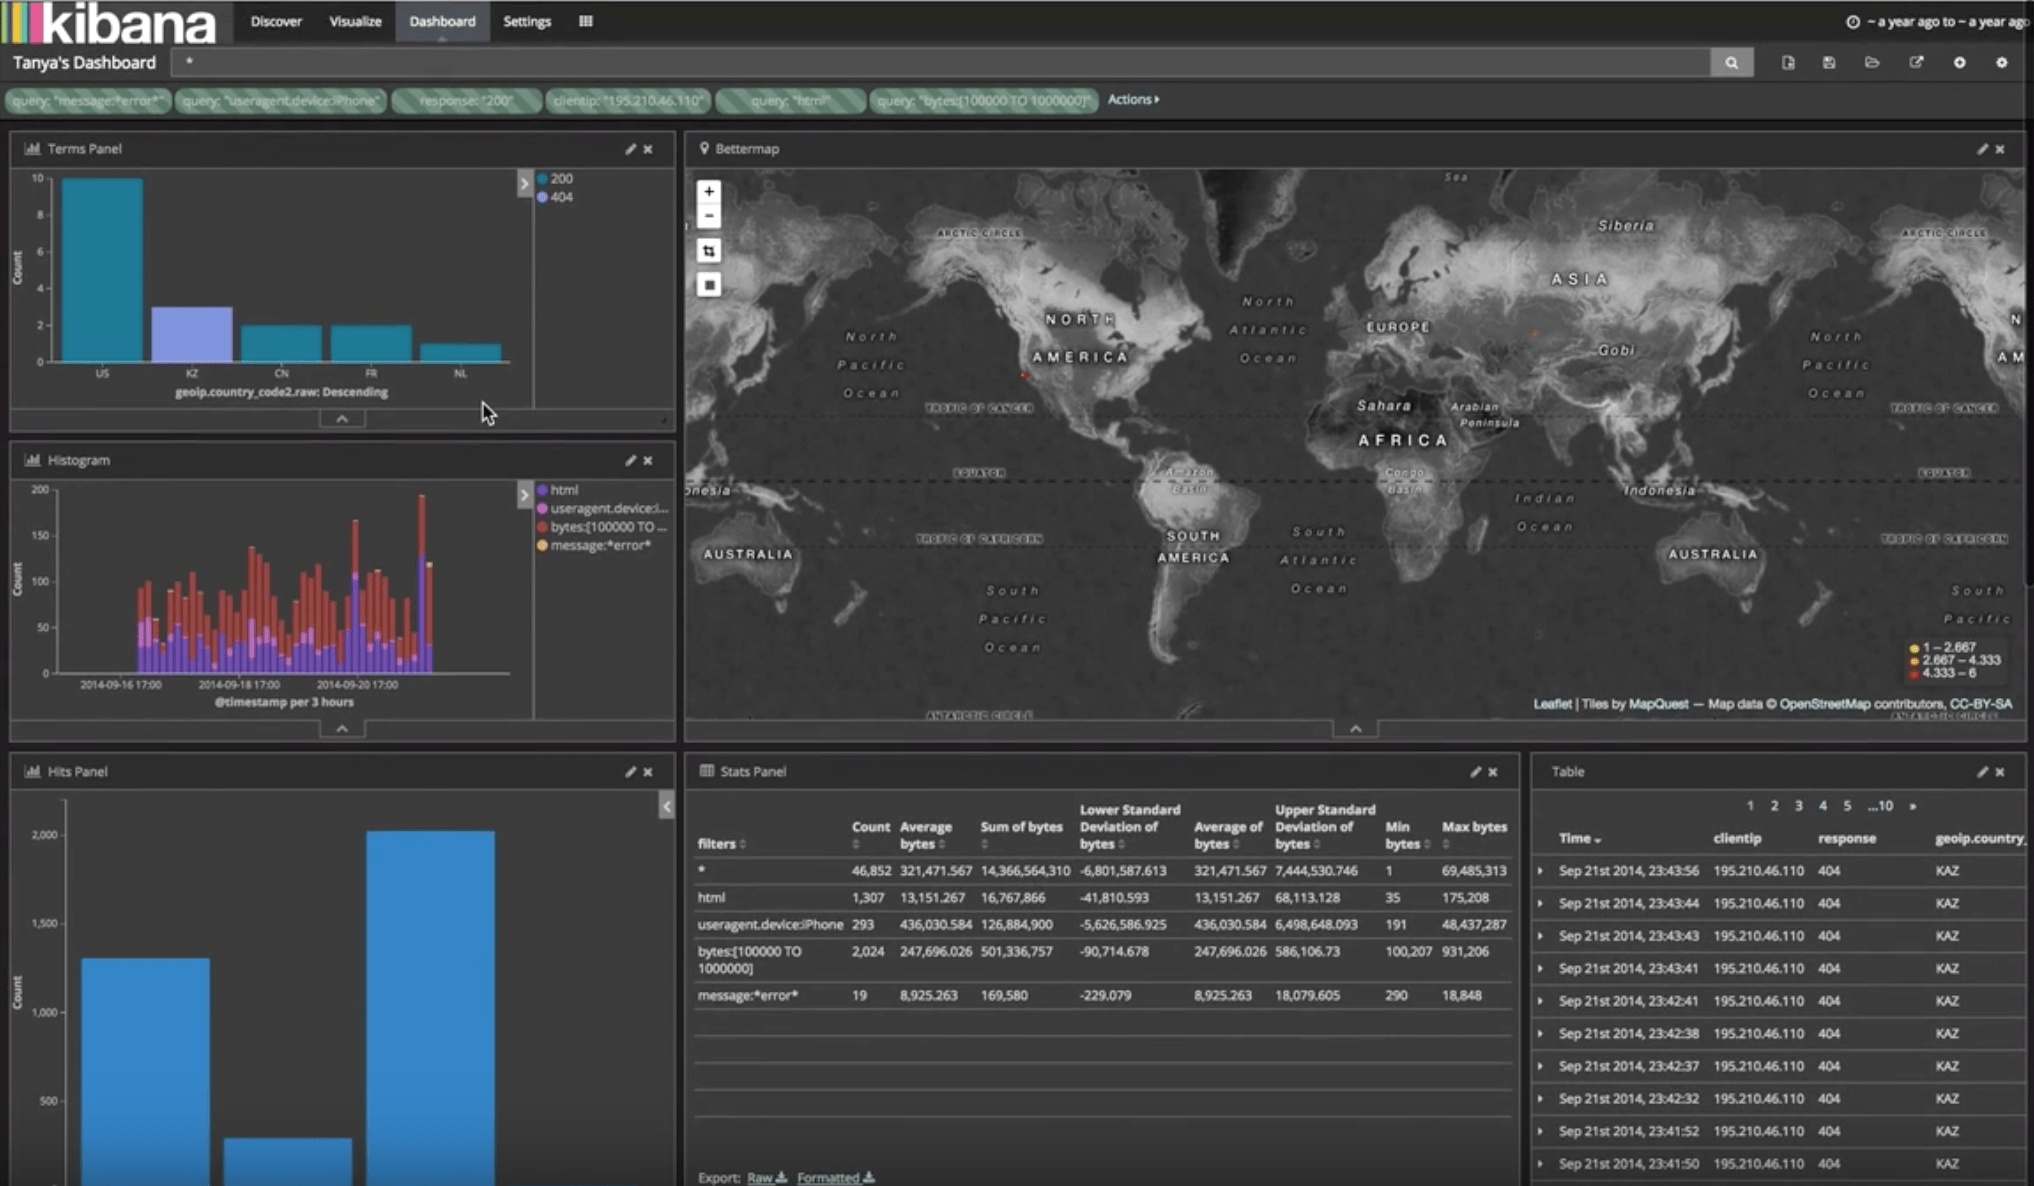The image size is (2034, 1186).
Task: Edit the Terms Panel with the pencil icon
Action: coord(630,148)
